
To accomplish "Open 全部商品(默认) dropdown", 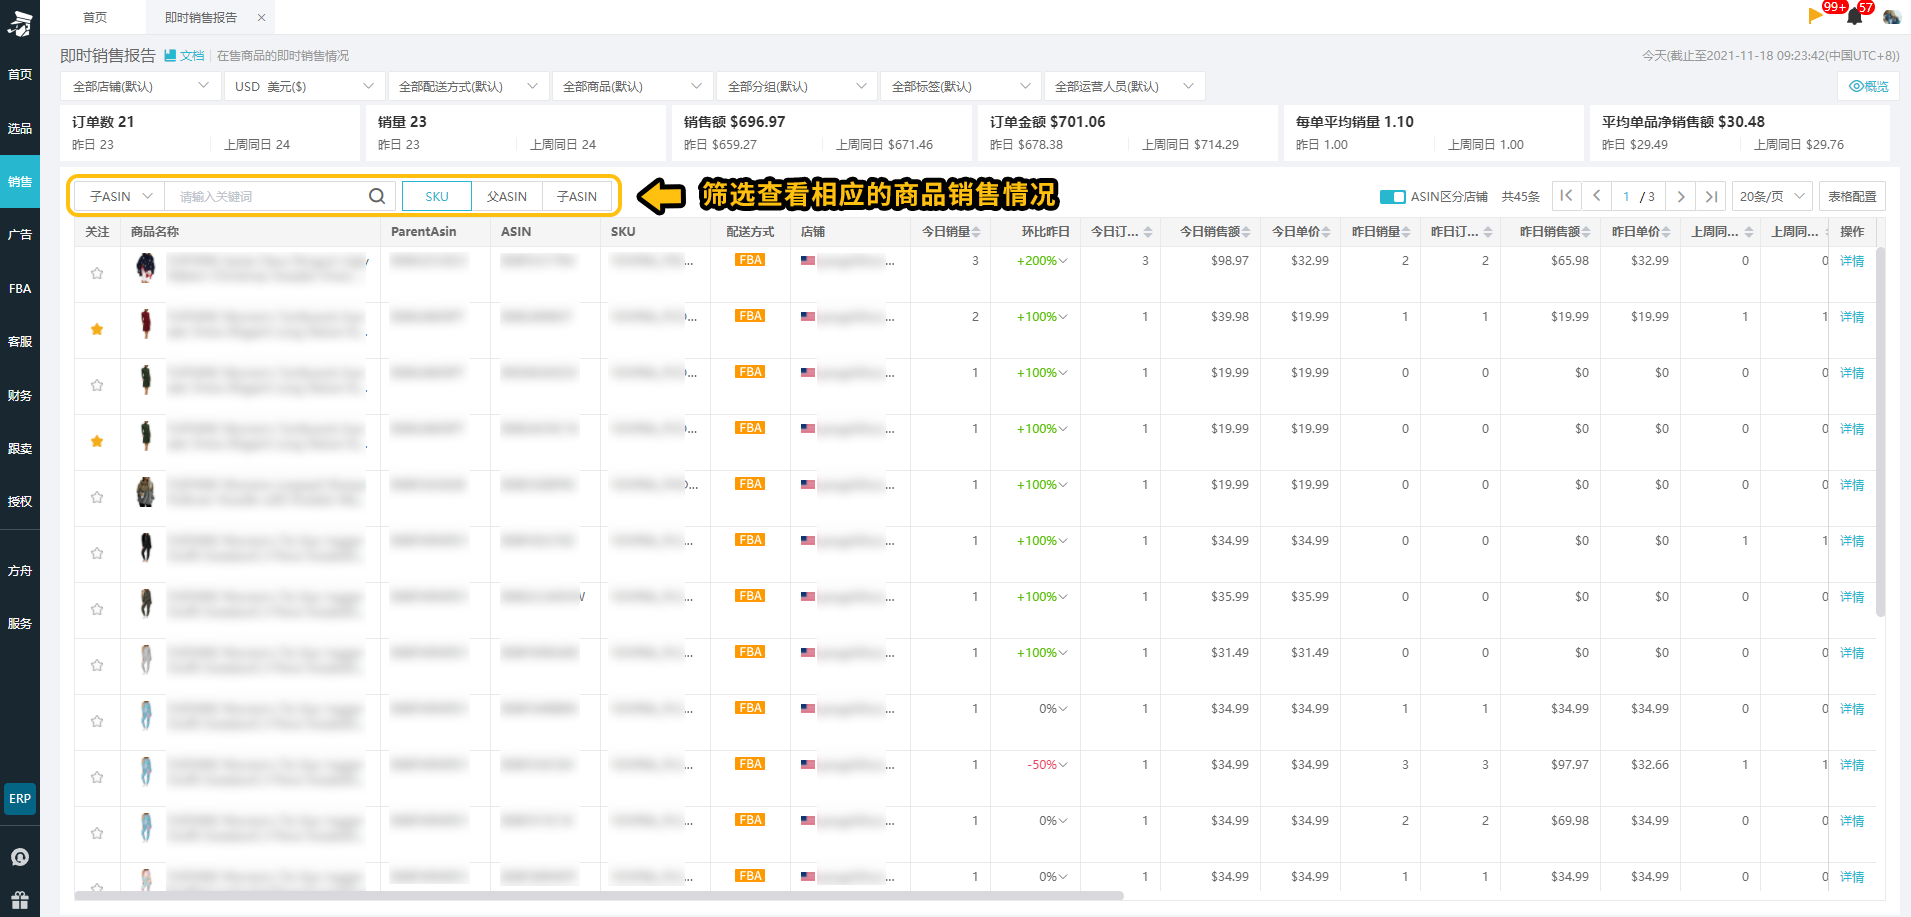I will point(632,86).
